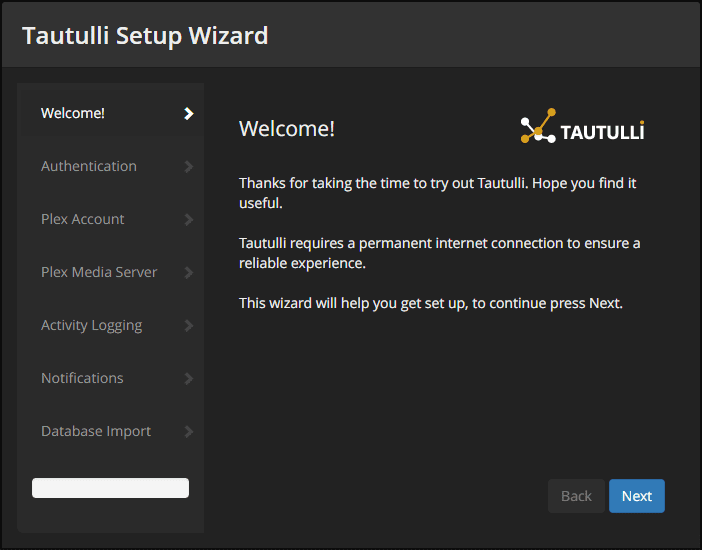Click the Plex Media Server chevron arrow

[x=189, y=273]
